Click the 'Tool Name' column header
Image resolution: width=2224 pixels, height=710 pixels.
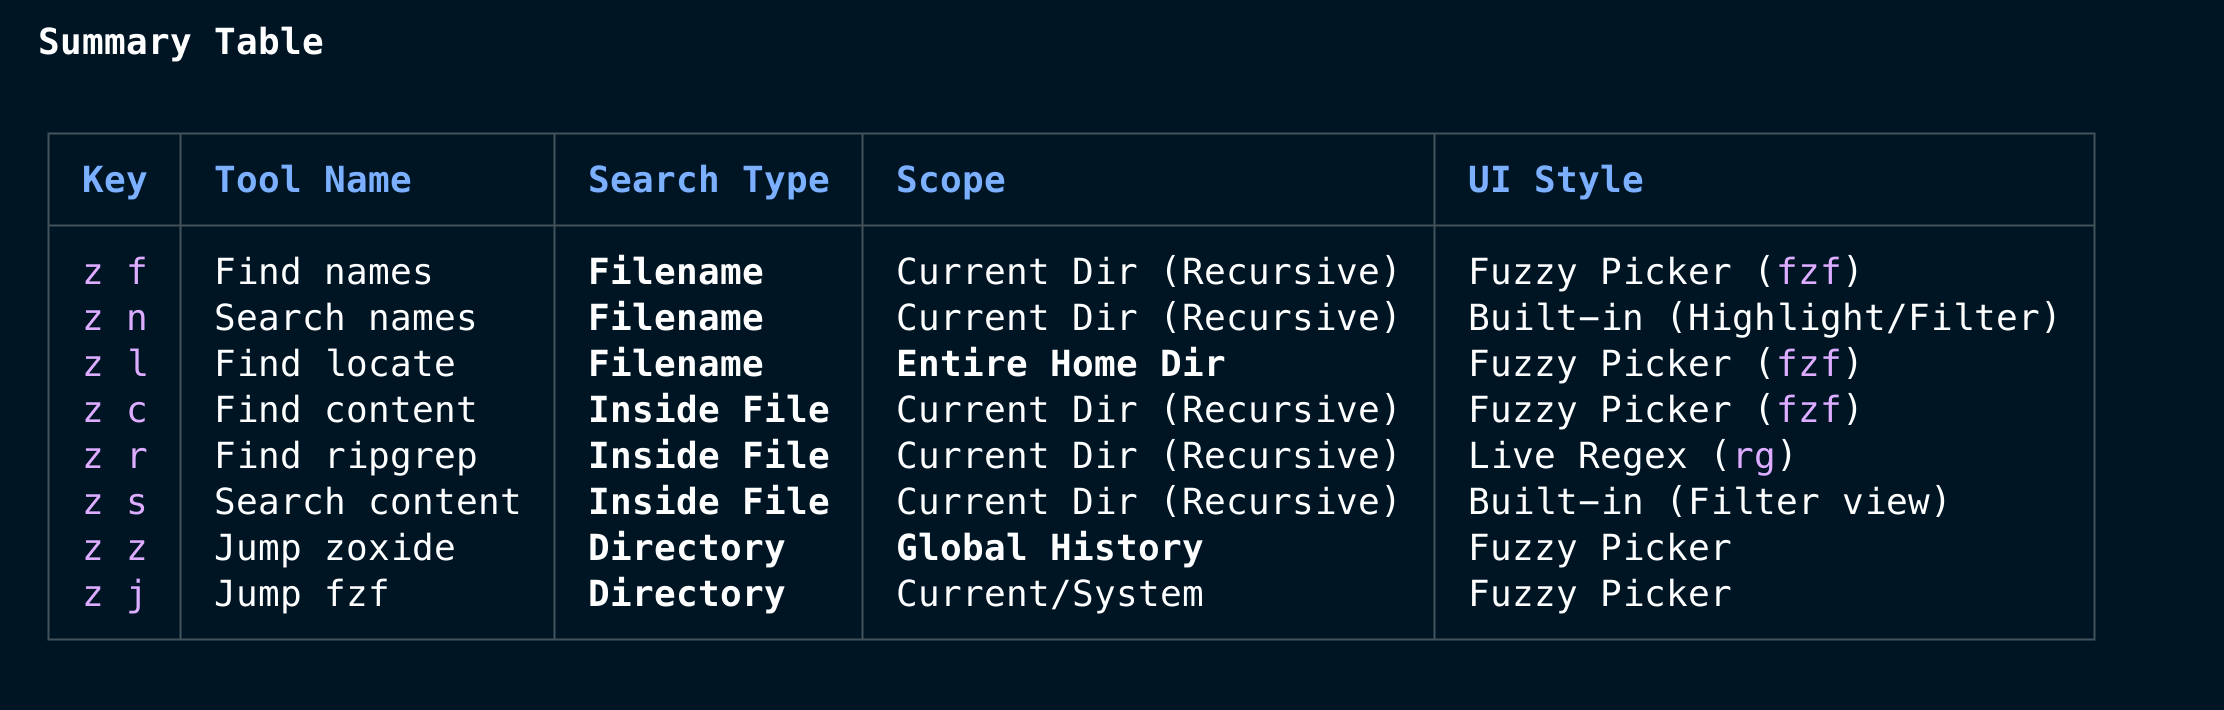click(x=313, y=180)
